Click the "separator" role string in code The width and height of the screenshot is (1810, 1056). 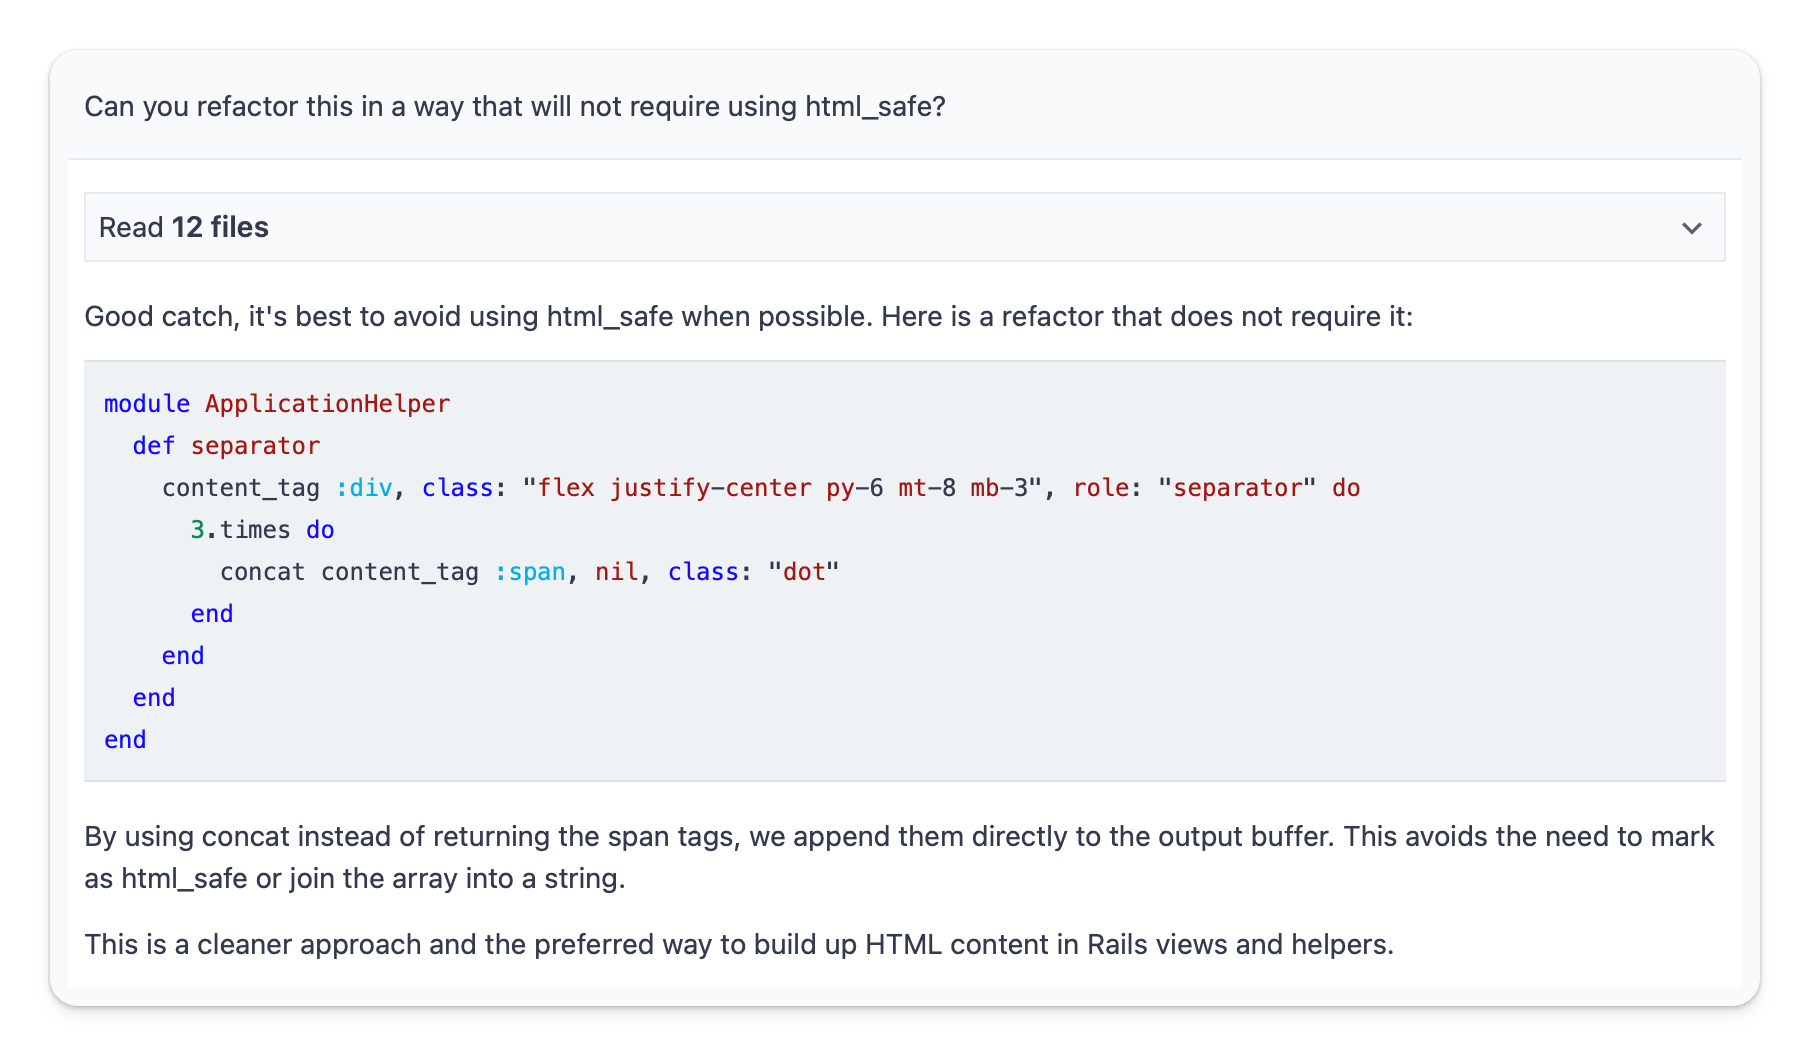(1237, 488)
